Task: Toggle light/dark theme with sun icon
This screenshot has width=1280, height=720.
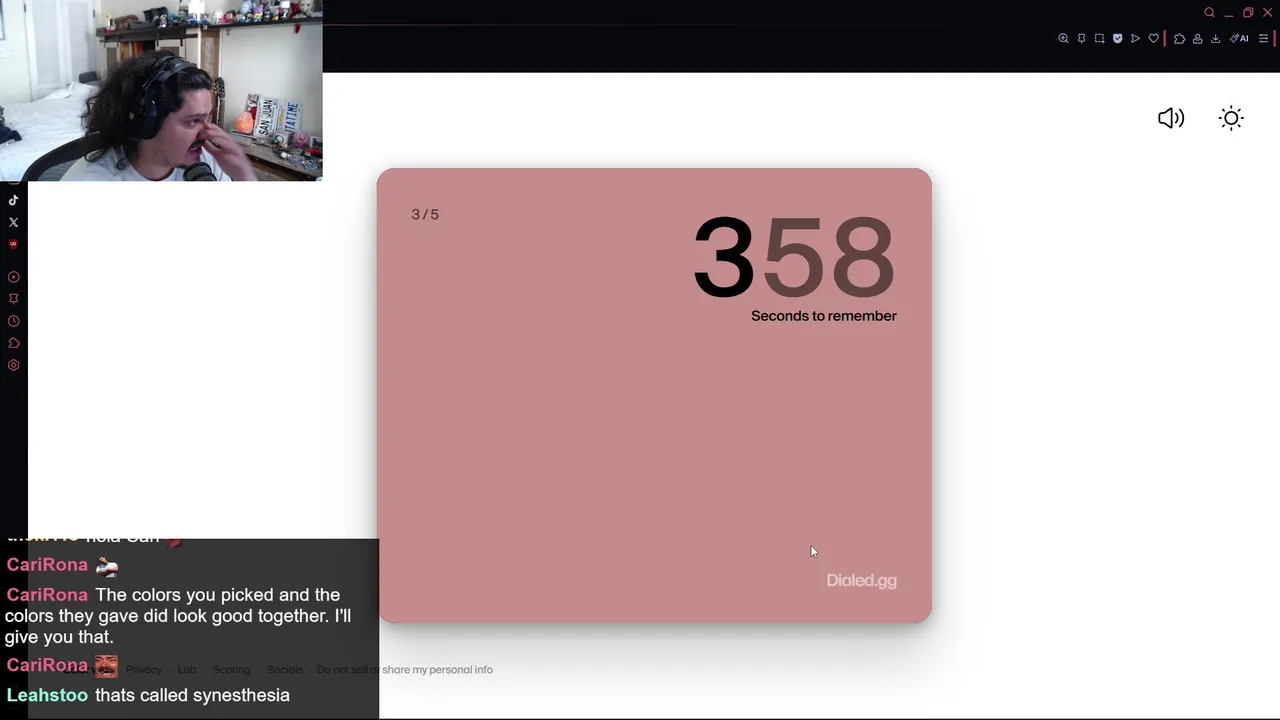Action: 1232,118
